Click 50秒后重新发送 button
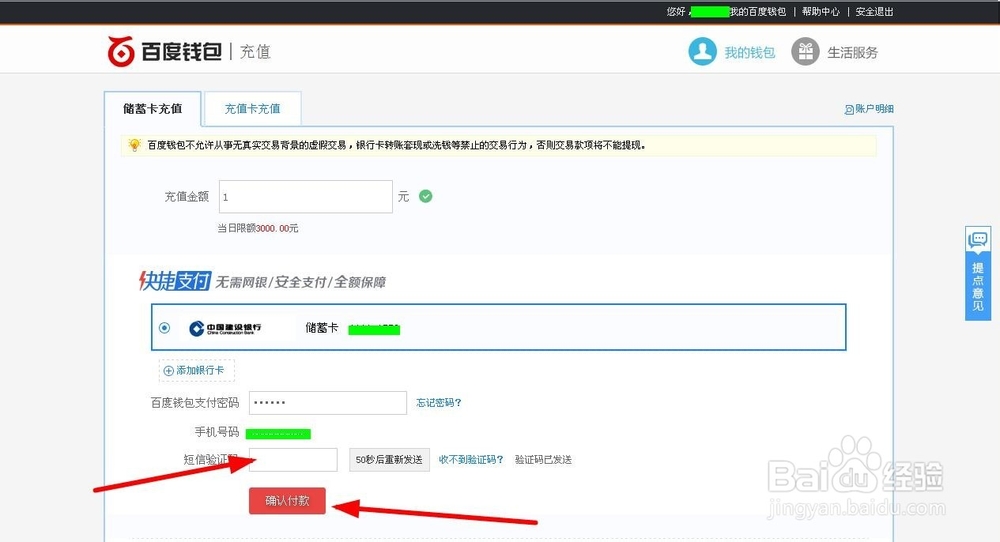Viewport: 1000px width, 542px height. 389,460
